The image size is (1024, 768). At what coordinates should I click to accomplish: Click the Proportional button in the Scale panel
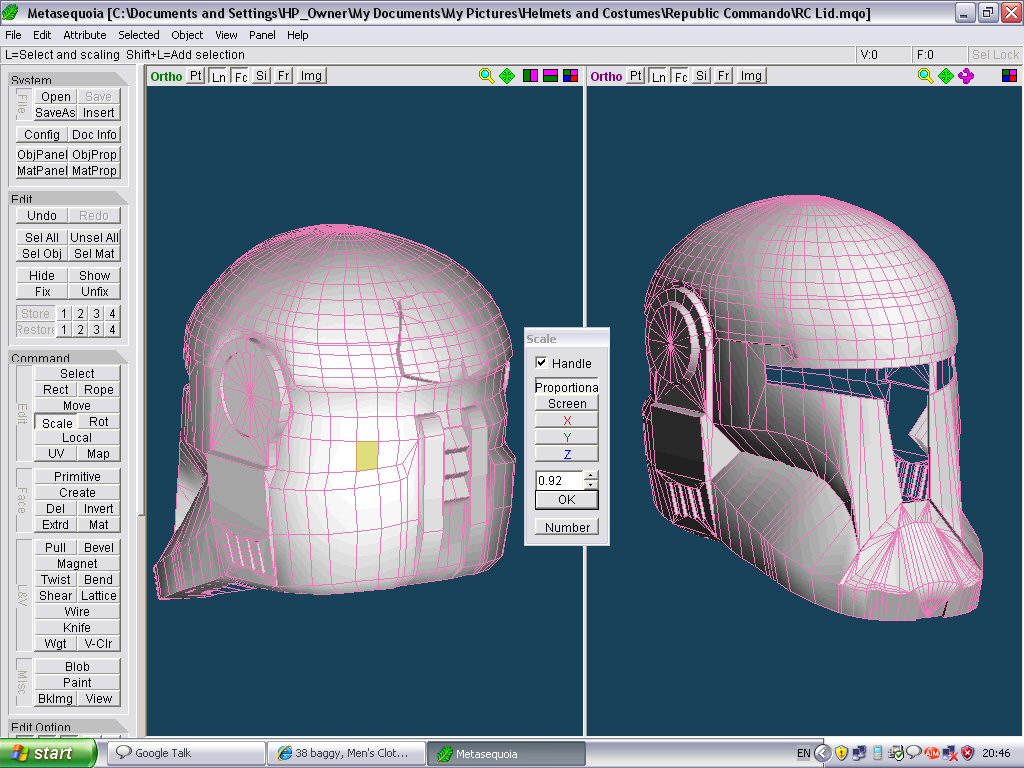[567, 387]
